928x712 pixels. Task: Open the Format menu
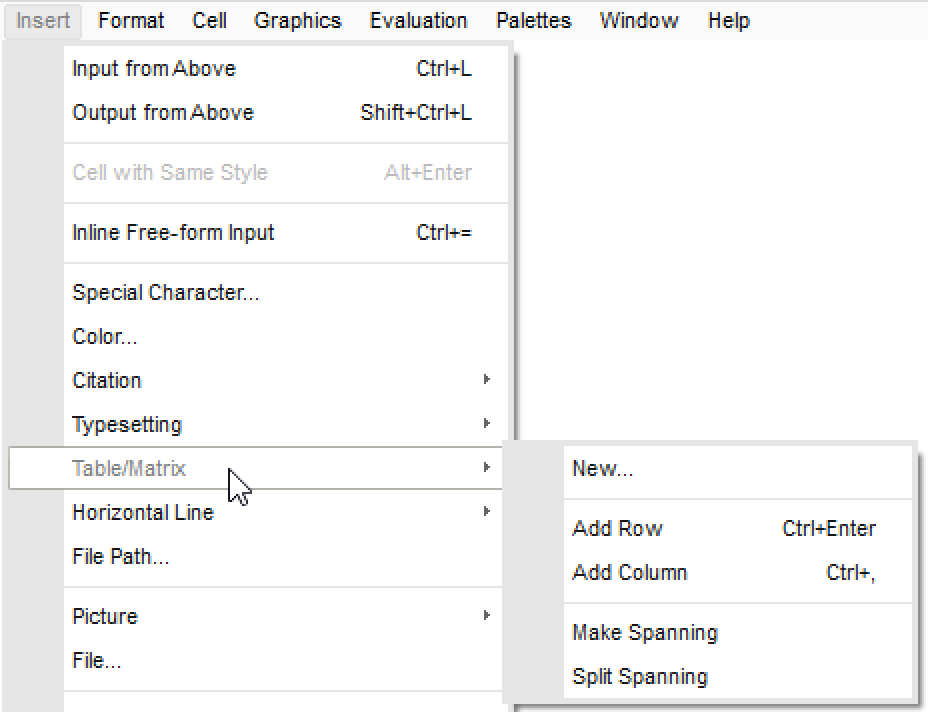(x=131, y=20)
